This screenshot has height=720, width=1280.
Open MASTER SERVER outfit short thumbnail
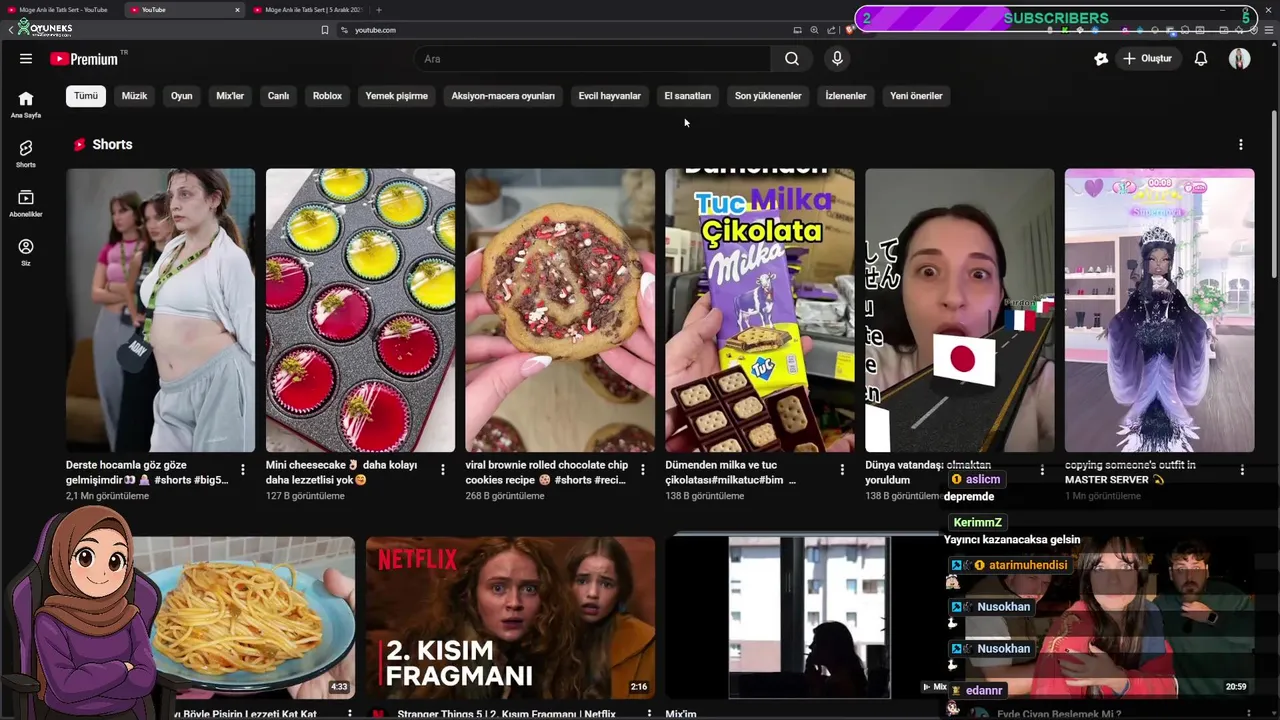tap(1159, 310)
